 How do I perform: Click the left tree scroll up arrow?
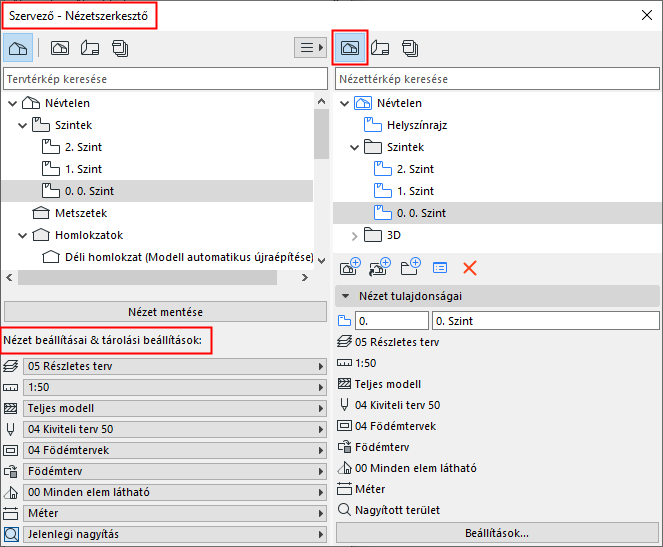click(x=321, y=101)
